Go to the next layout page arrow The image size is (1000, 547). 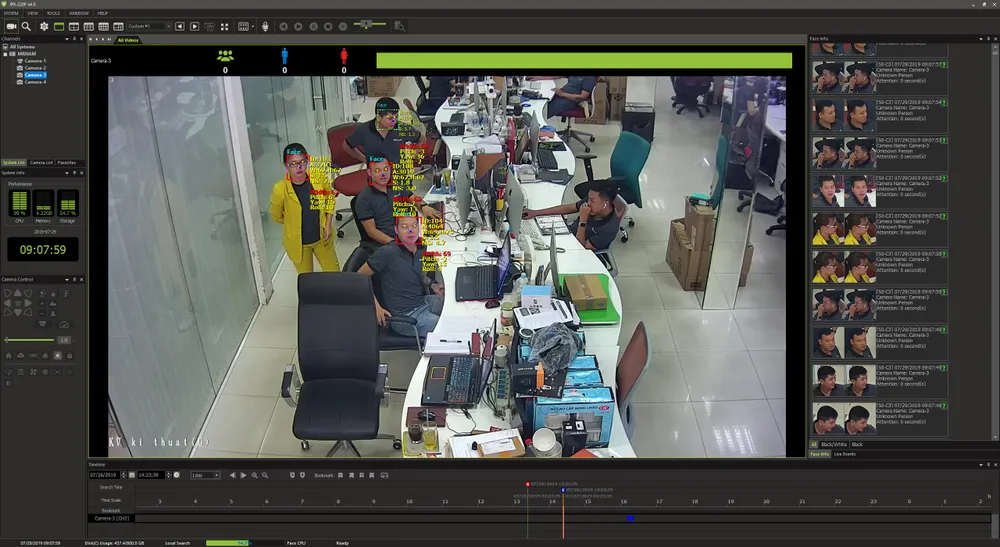[193, 26]
